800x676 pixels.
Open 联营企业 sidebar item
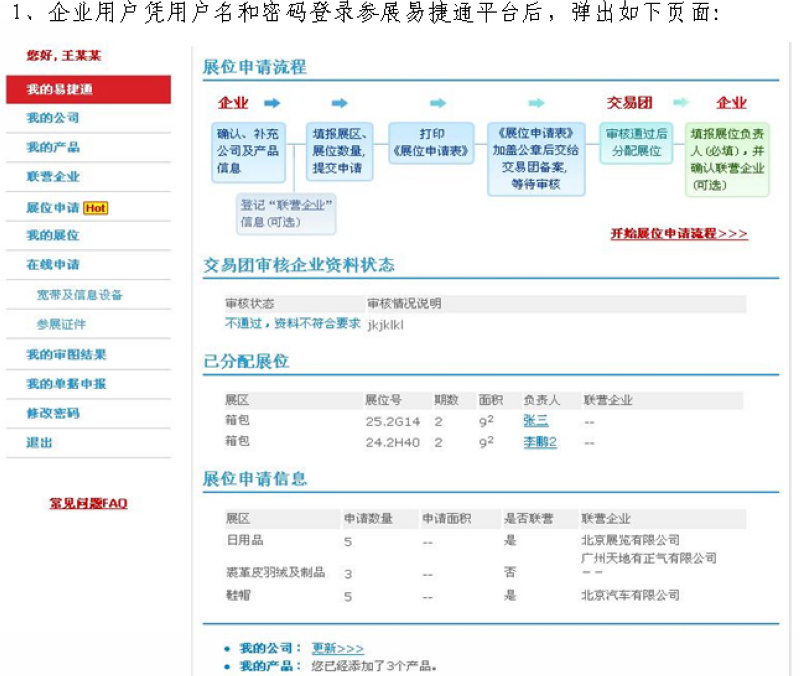tap(53, 177)
